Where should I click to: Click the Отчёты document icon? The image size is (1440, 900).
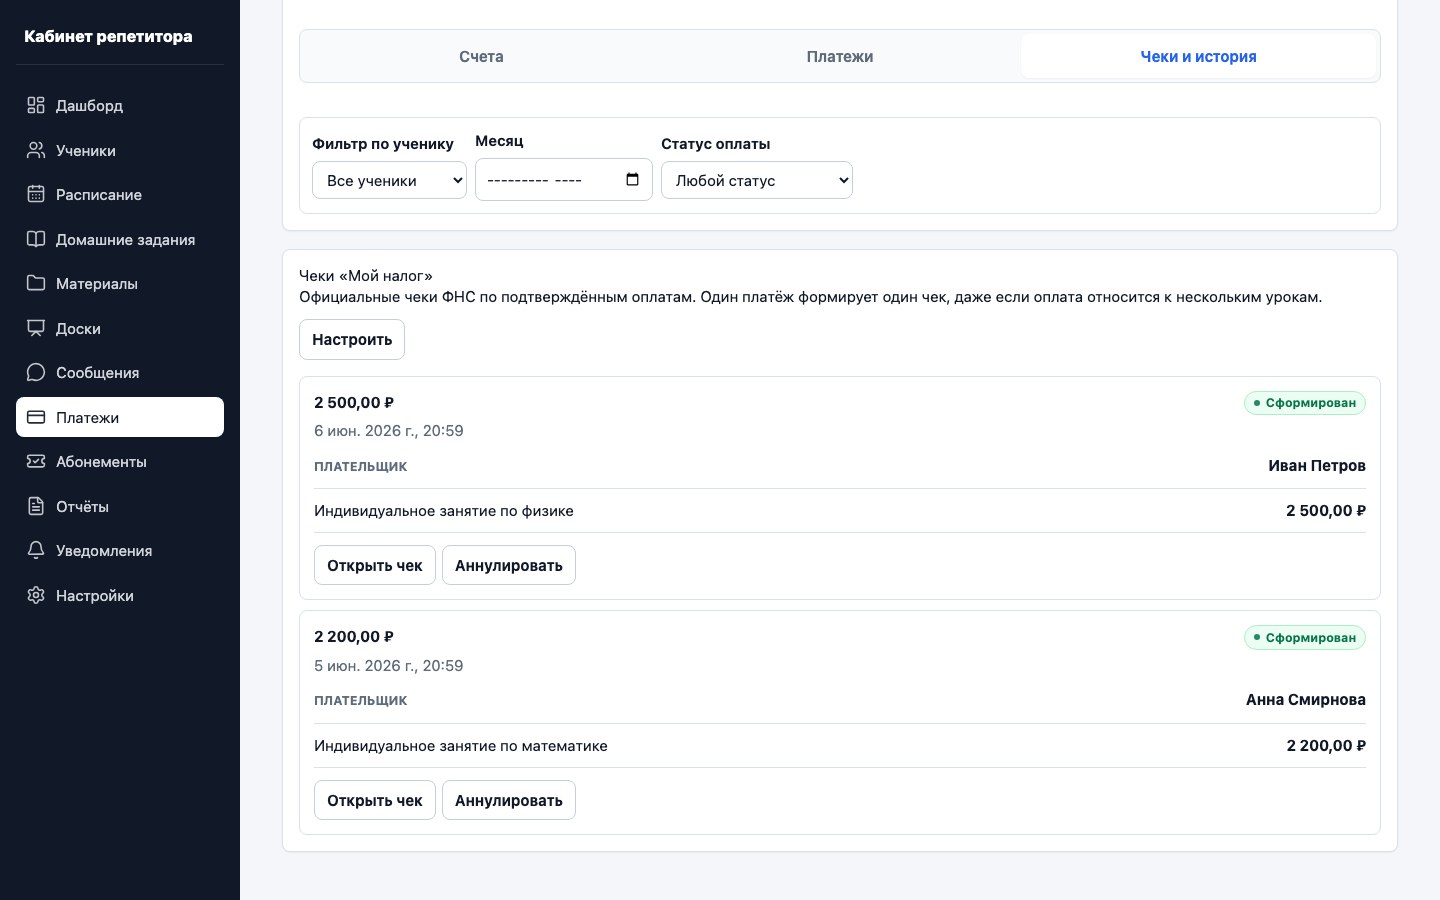[x=36, y=506]
